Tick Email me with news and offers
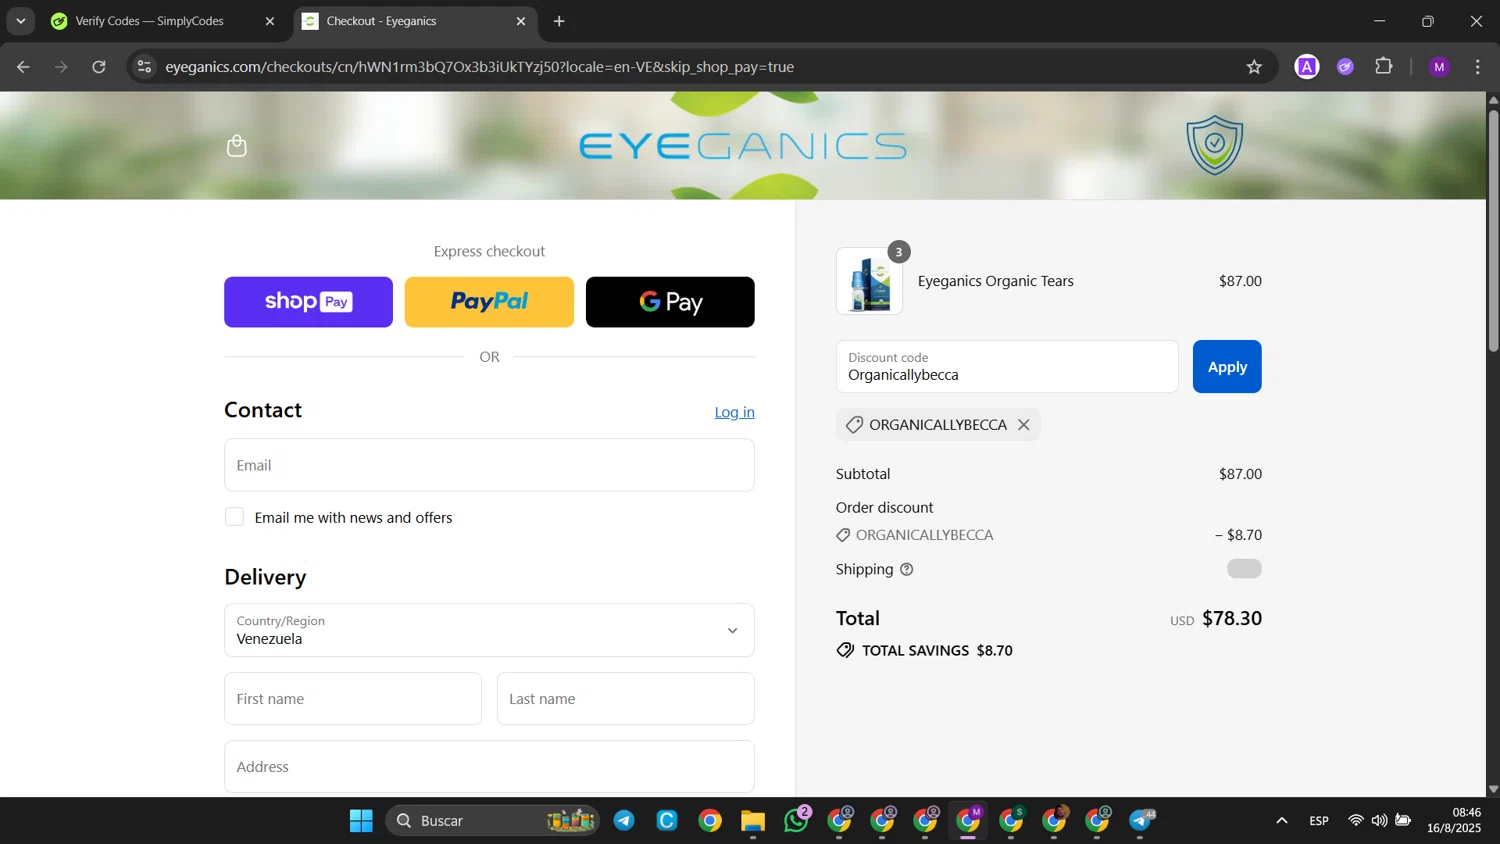Viewport: 1500px width, 844px height. point(234,517)
